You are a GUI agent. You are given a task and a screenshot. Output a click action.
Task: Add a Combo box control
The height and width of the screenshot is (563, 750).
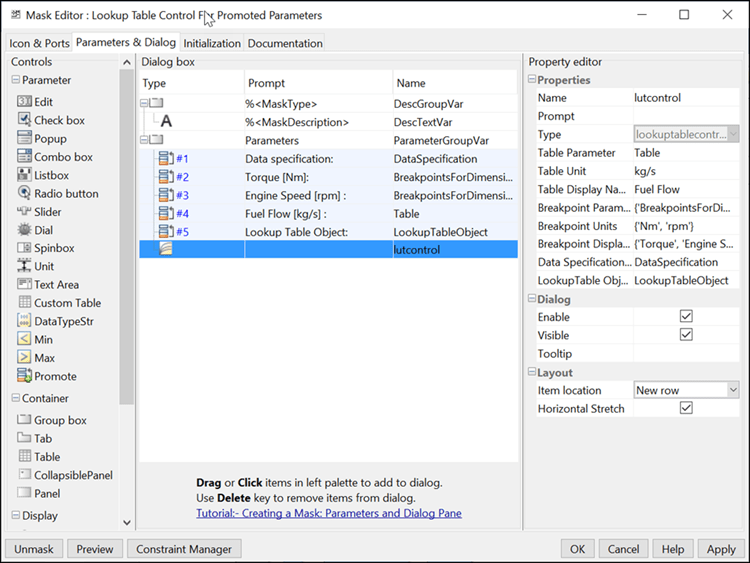[55, 156]
